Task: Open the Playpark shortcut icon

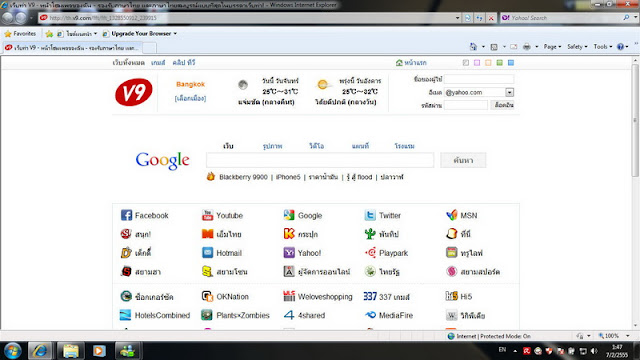Action: pyautogui.click(x=370, y=253)
